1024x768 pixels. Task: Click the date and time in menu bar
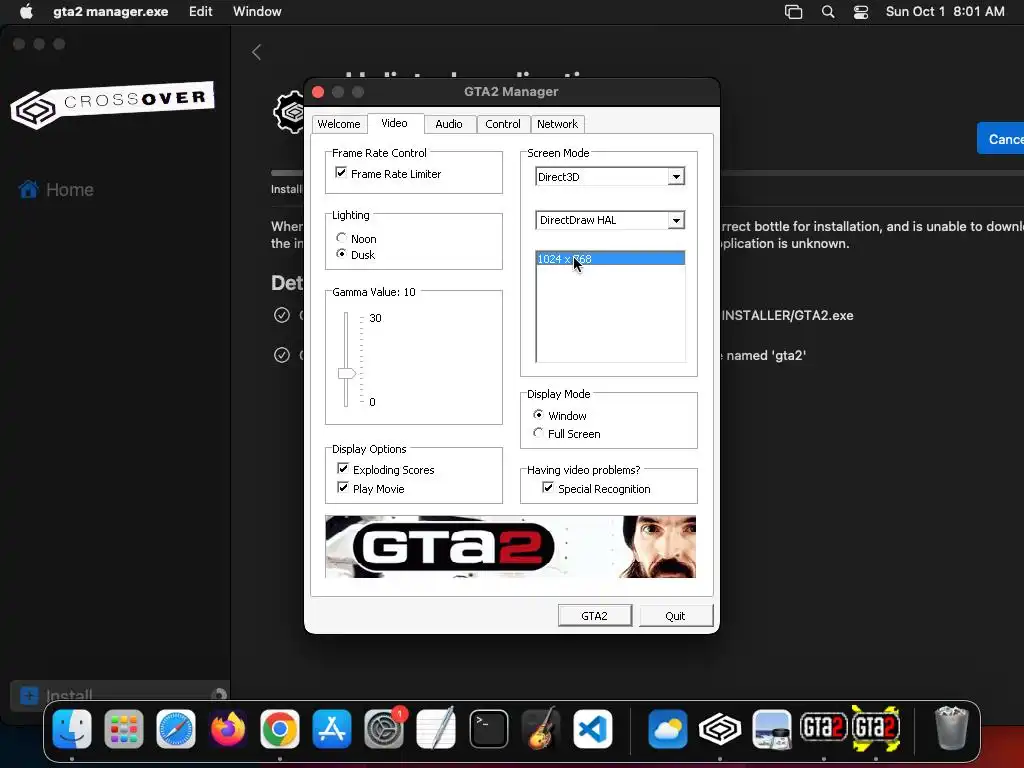(x=945, y=12)
